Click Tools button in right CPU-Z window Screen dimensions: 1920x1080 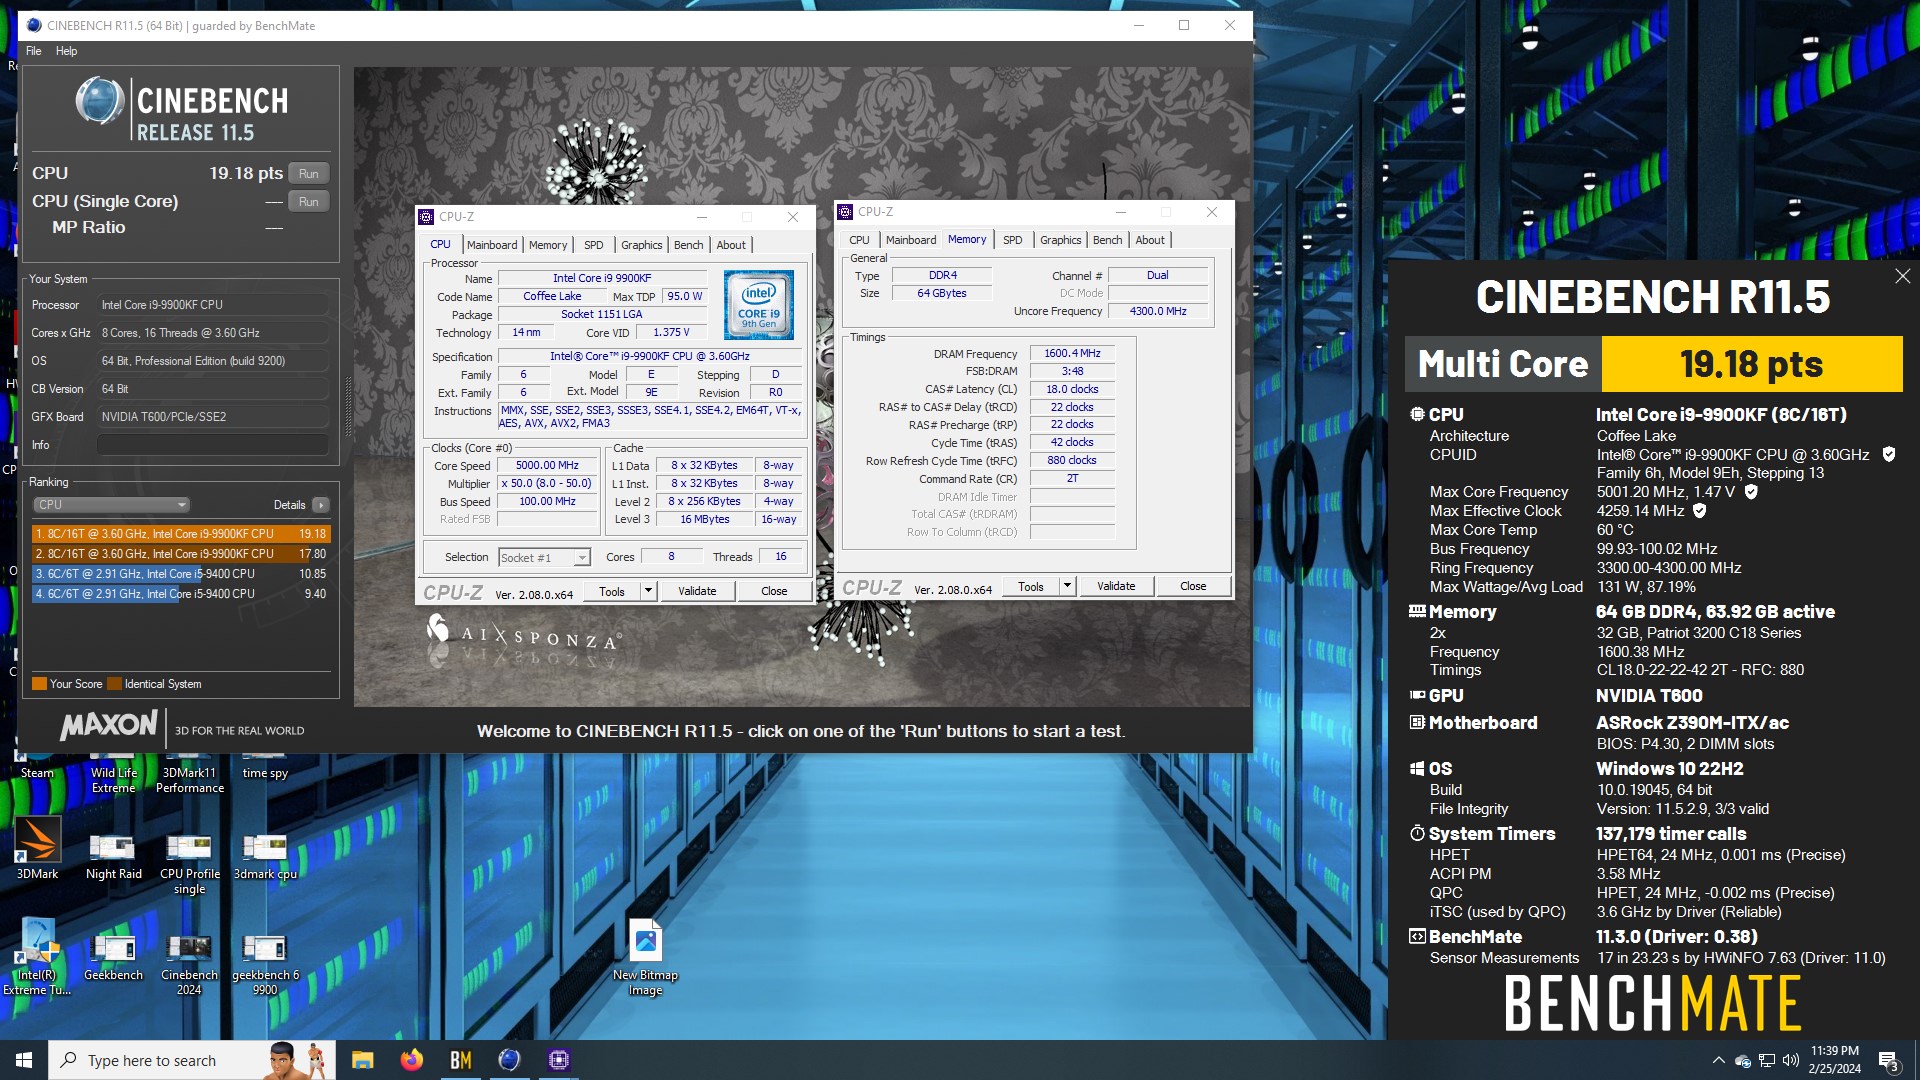tap(1031, 586)
